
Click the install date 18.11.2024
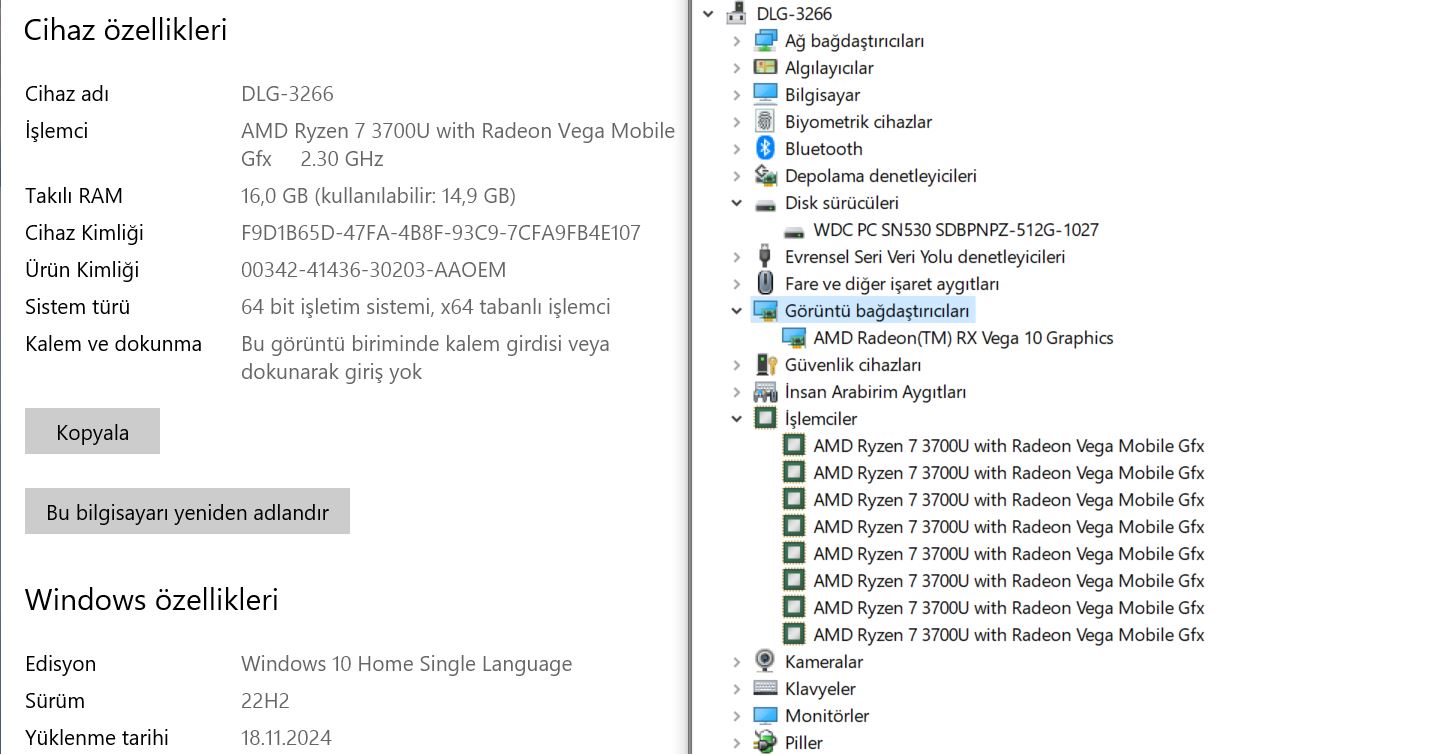coord(286,738)
